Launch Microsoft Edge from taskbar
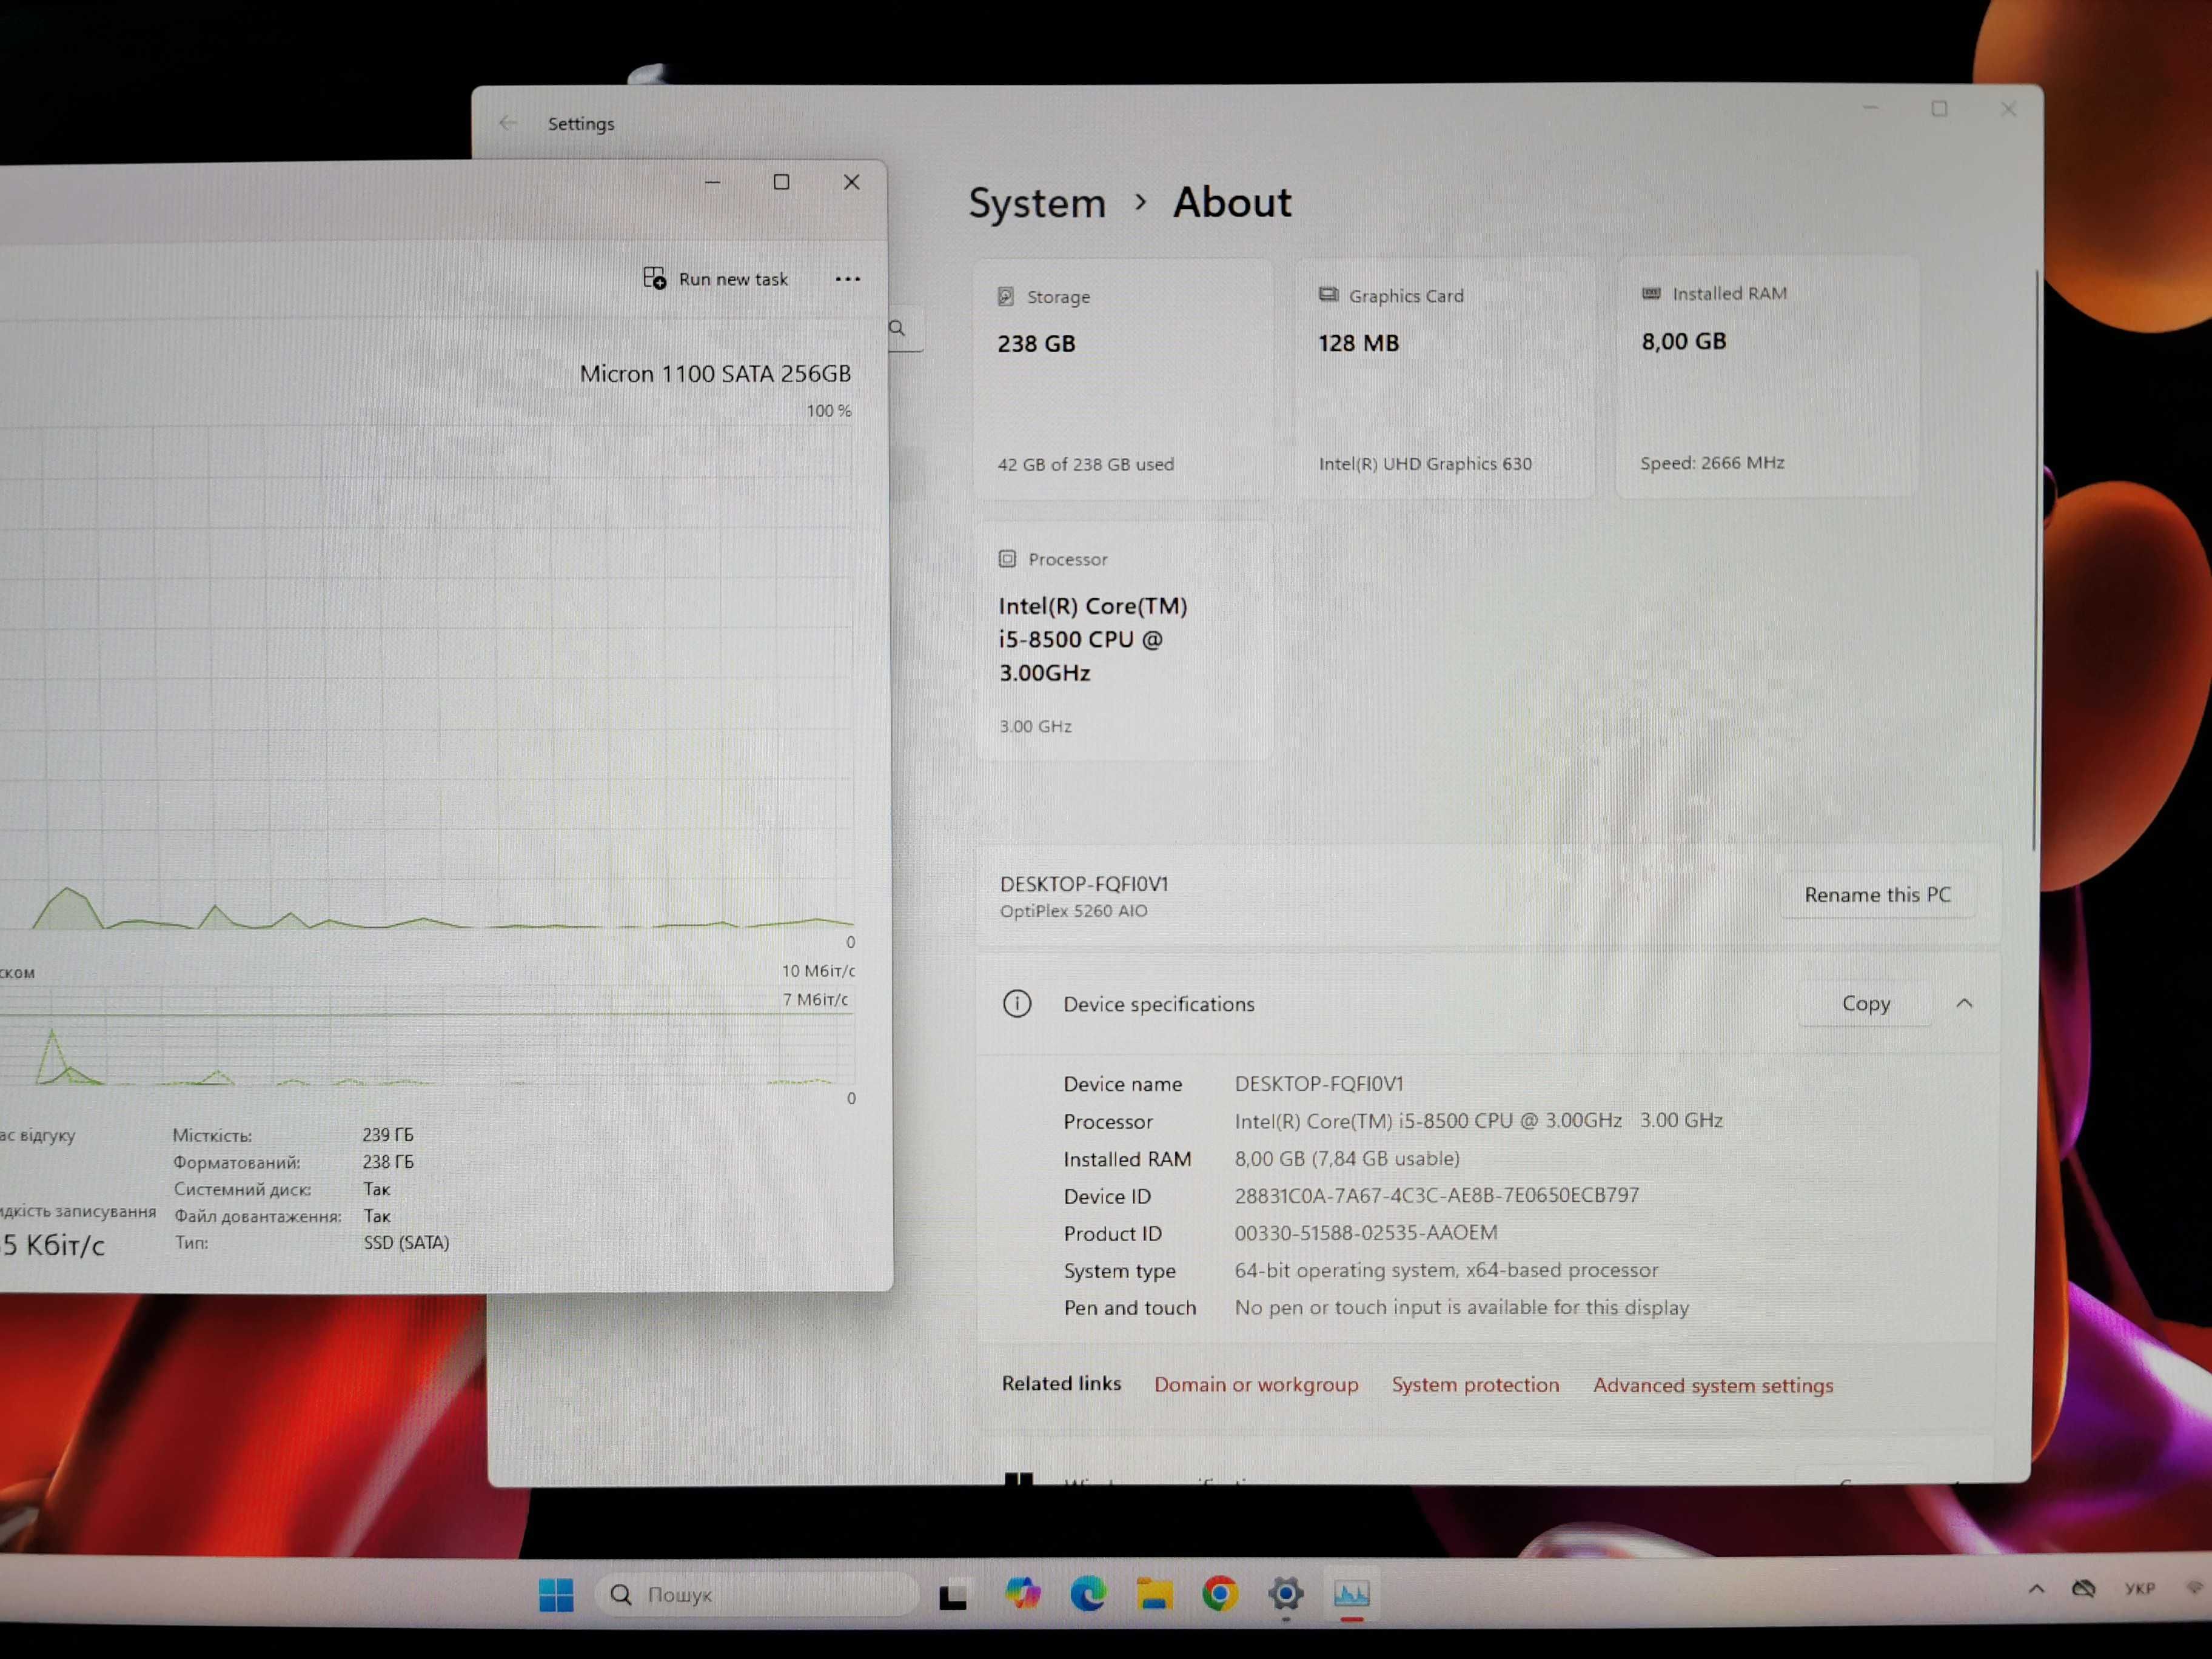The height and width of the screenshot is (1659, 2212). point(1088,1593)
